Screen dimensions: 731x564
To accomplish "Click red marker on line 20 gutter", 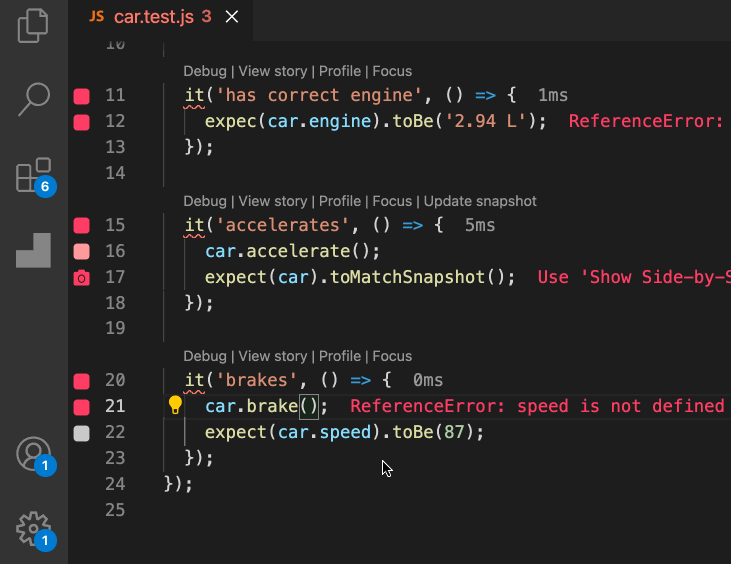I will coord(82,381).
